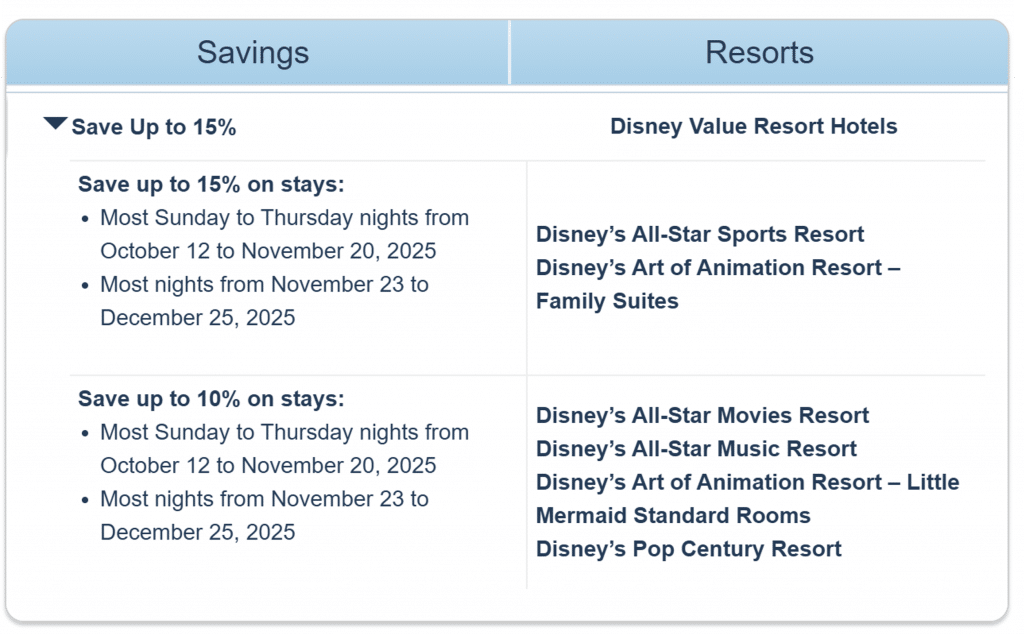The image size is (1024, 636).
Task: Select the Save Up to 15% heading
Action: [153, 127]
